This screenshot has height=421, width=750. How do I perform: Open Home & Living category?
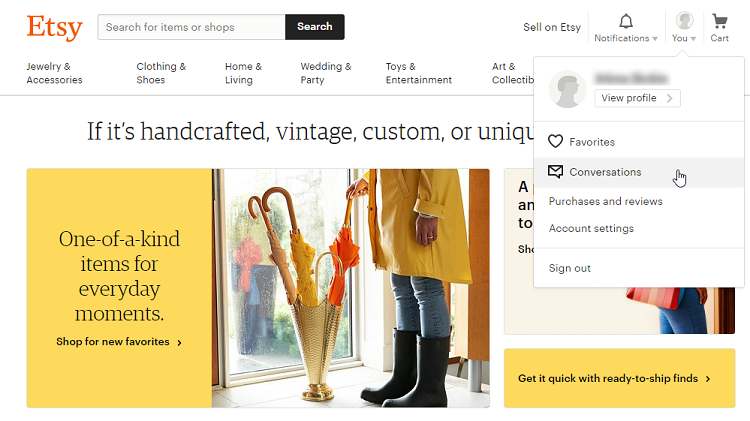pos(243,73)
